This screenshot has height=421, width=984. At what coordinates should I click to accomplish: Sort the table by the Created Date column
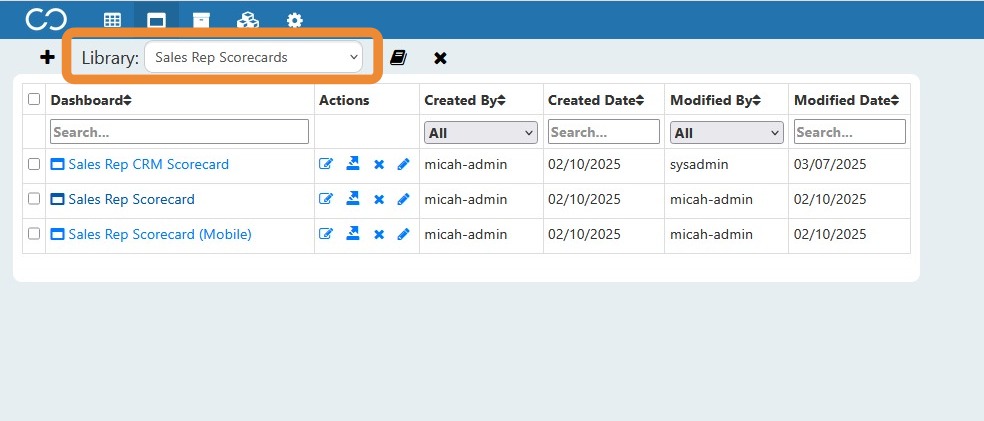click(x=596, y=100)
